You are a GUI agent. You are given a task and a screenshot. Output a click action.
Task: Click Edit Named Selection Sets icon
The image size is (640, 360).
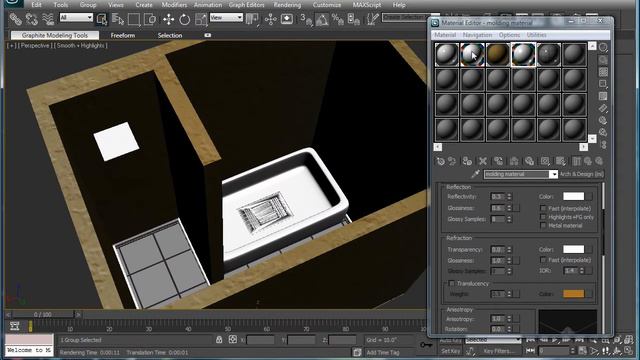pos(372,19)
